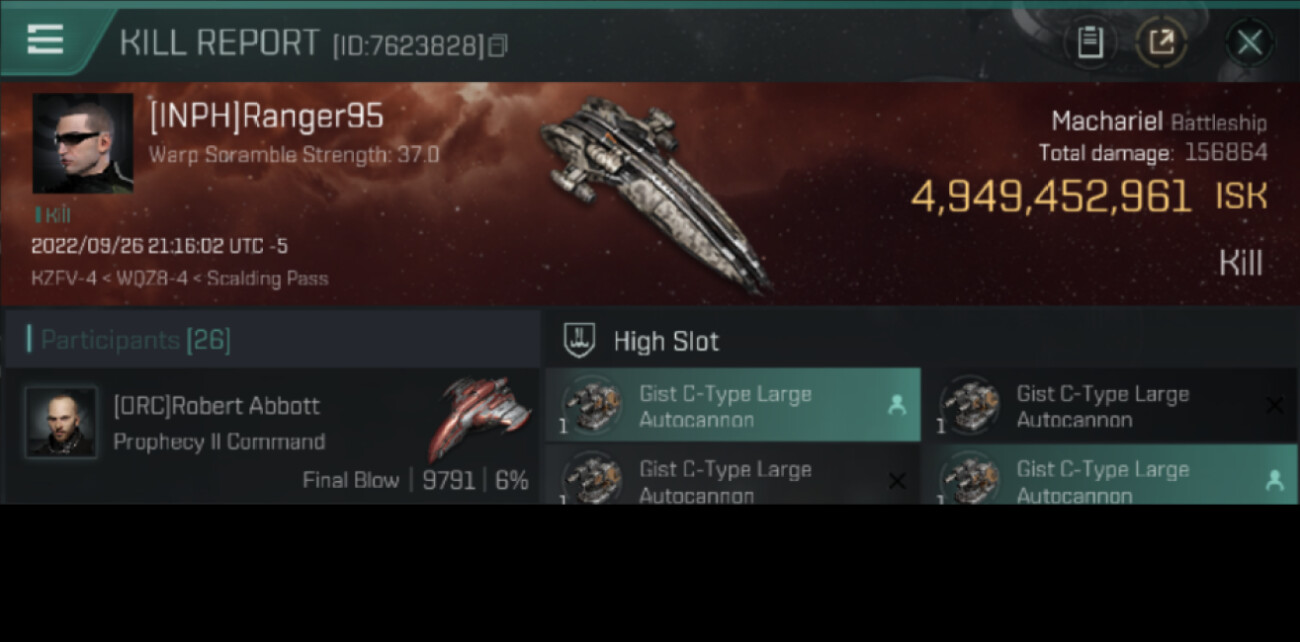This screenshot has width=1300, height=642.
Task: Click the X mark on top-right autocannon
Action: click(1274, 405)
